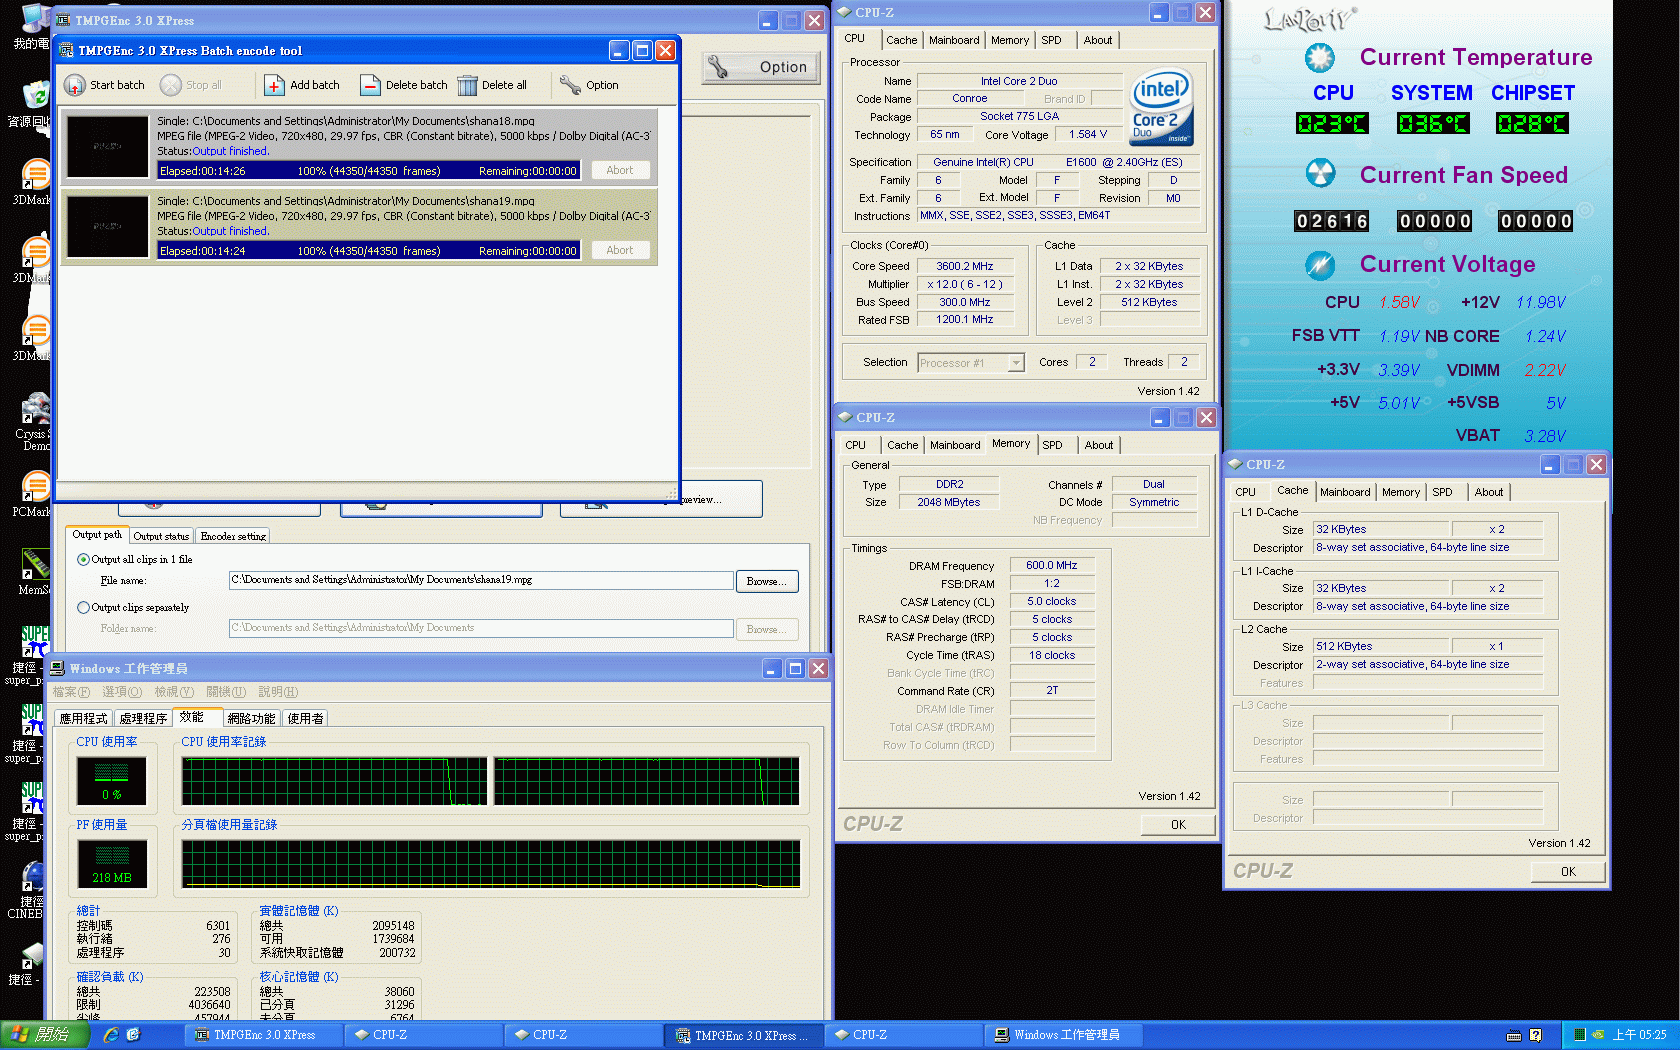Click Abort for the shana18.mpg job
Screen dimensions: 1680x1050
(x=620, y=170)
